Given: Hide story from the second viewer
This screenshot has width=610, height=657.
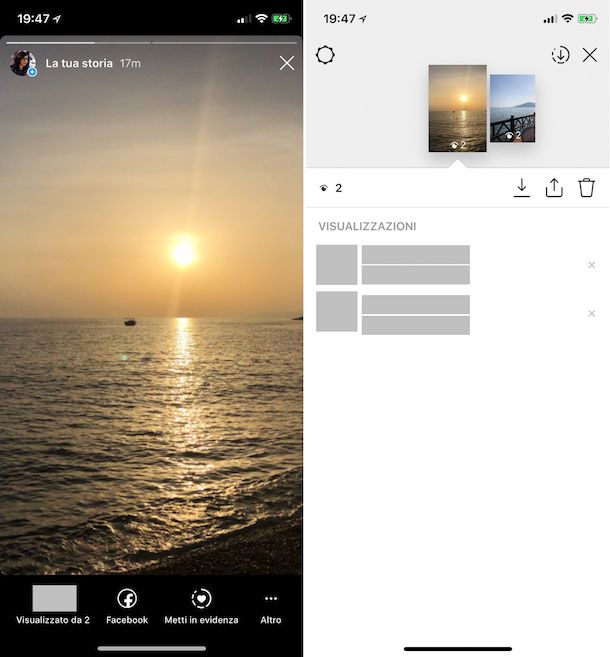Looking at the screenshot, I should click(x=592, y=313).
